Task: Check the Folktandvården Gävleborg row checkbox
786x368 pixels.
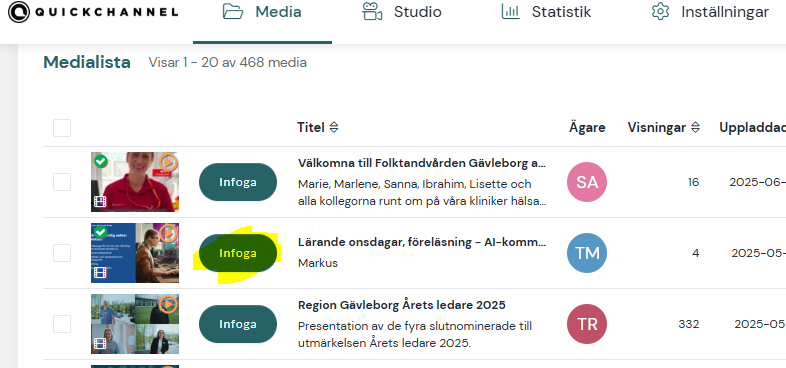Action: [62, 182]
